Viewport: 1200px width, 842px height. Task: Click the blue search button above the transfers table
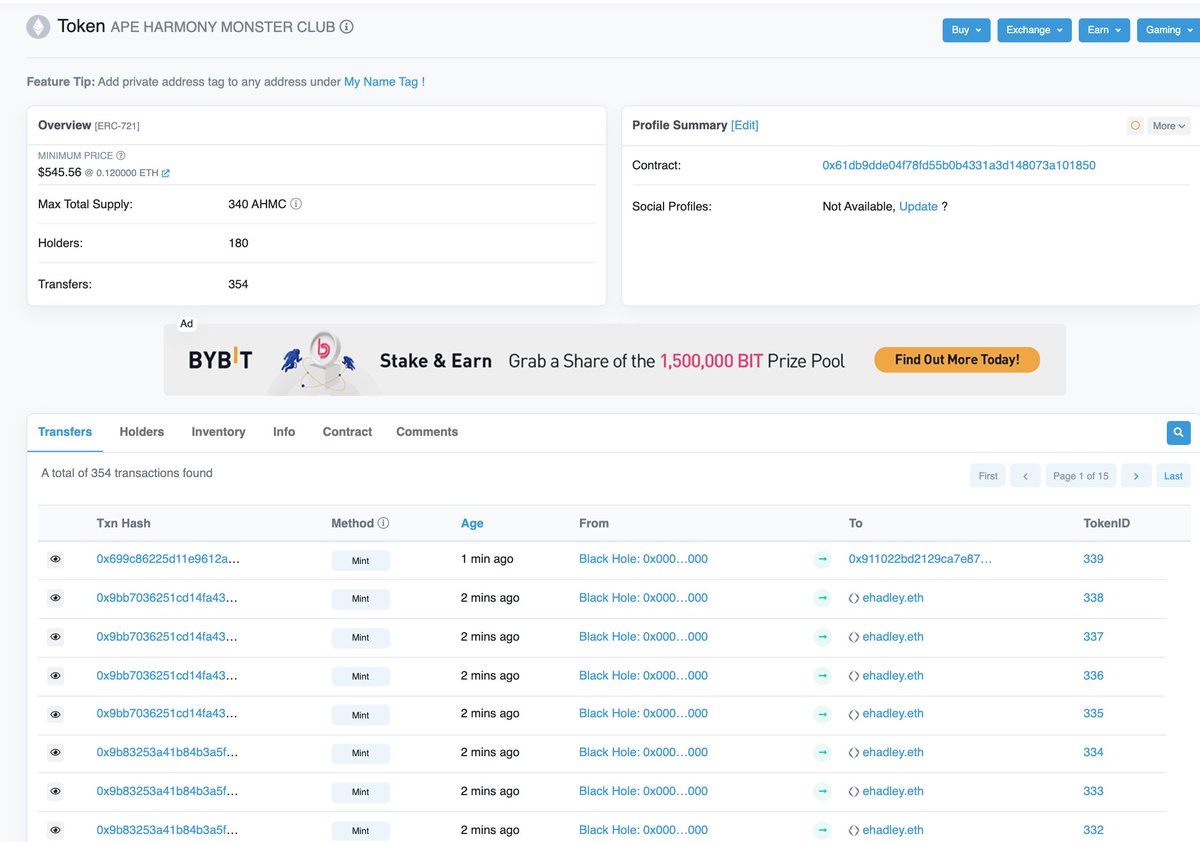pyautogui.click(x=1178, y=433)
